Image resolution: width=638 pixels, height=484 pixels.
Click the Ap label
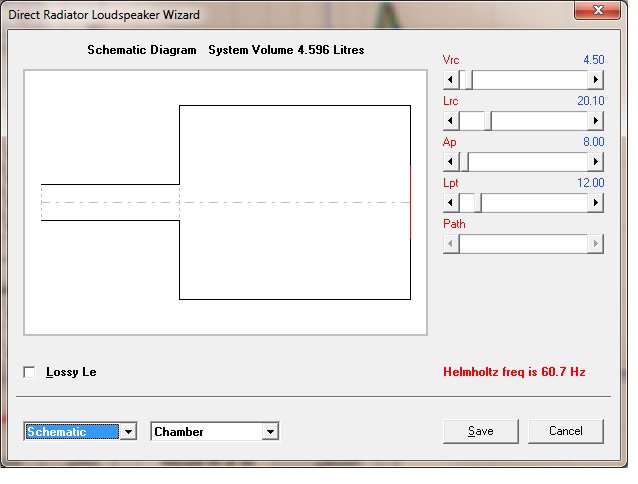[x=450, y=142]
